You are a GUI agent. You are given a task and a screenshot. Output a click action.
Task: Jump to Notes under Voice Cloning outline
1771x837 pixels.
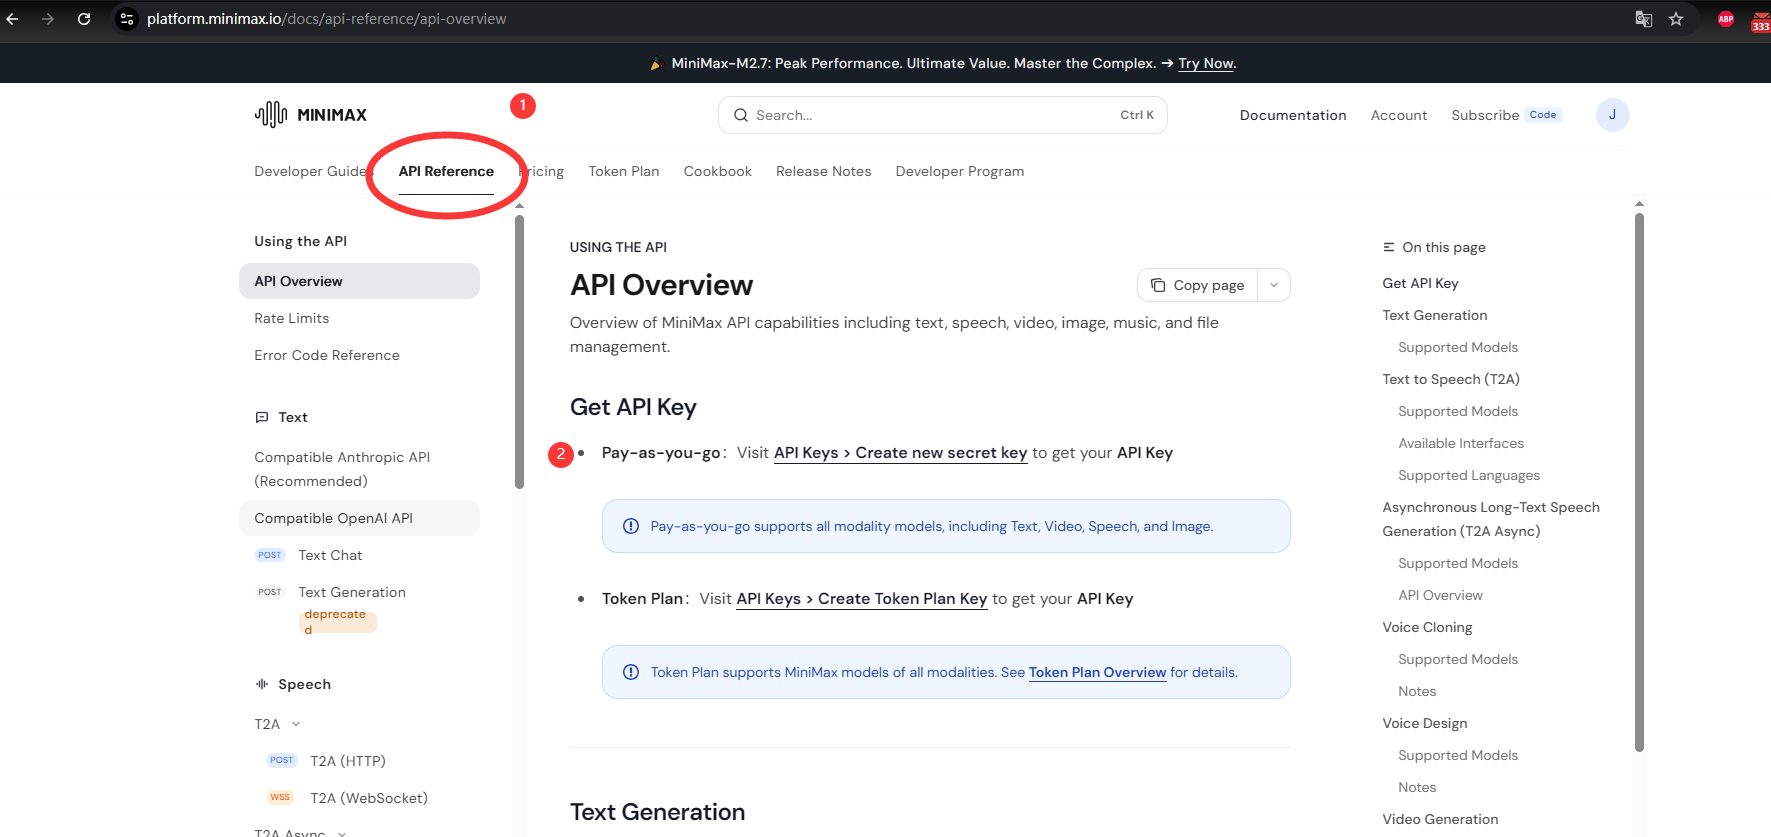coord(1417,691)
